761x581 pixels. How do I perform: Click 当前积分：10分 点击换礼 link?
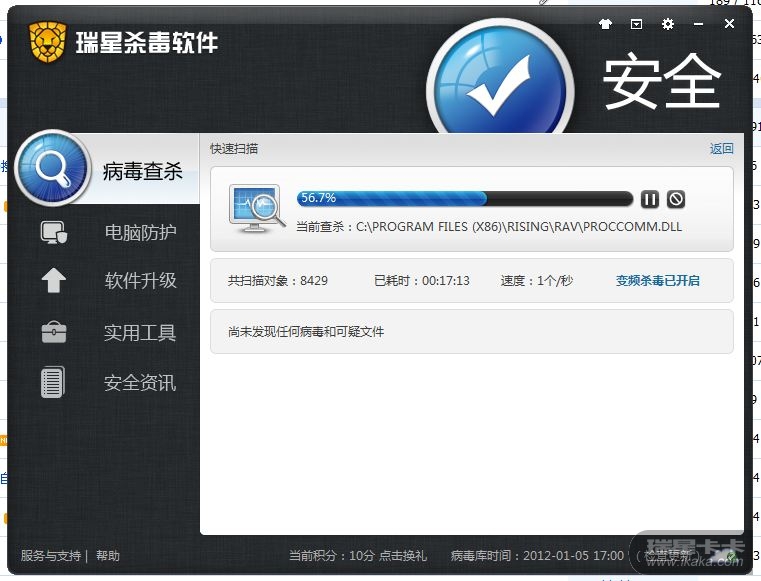(358, 555)
